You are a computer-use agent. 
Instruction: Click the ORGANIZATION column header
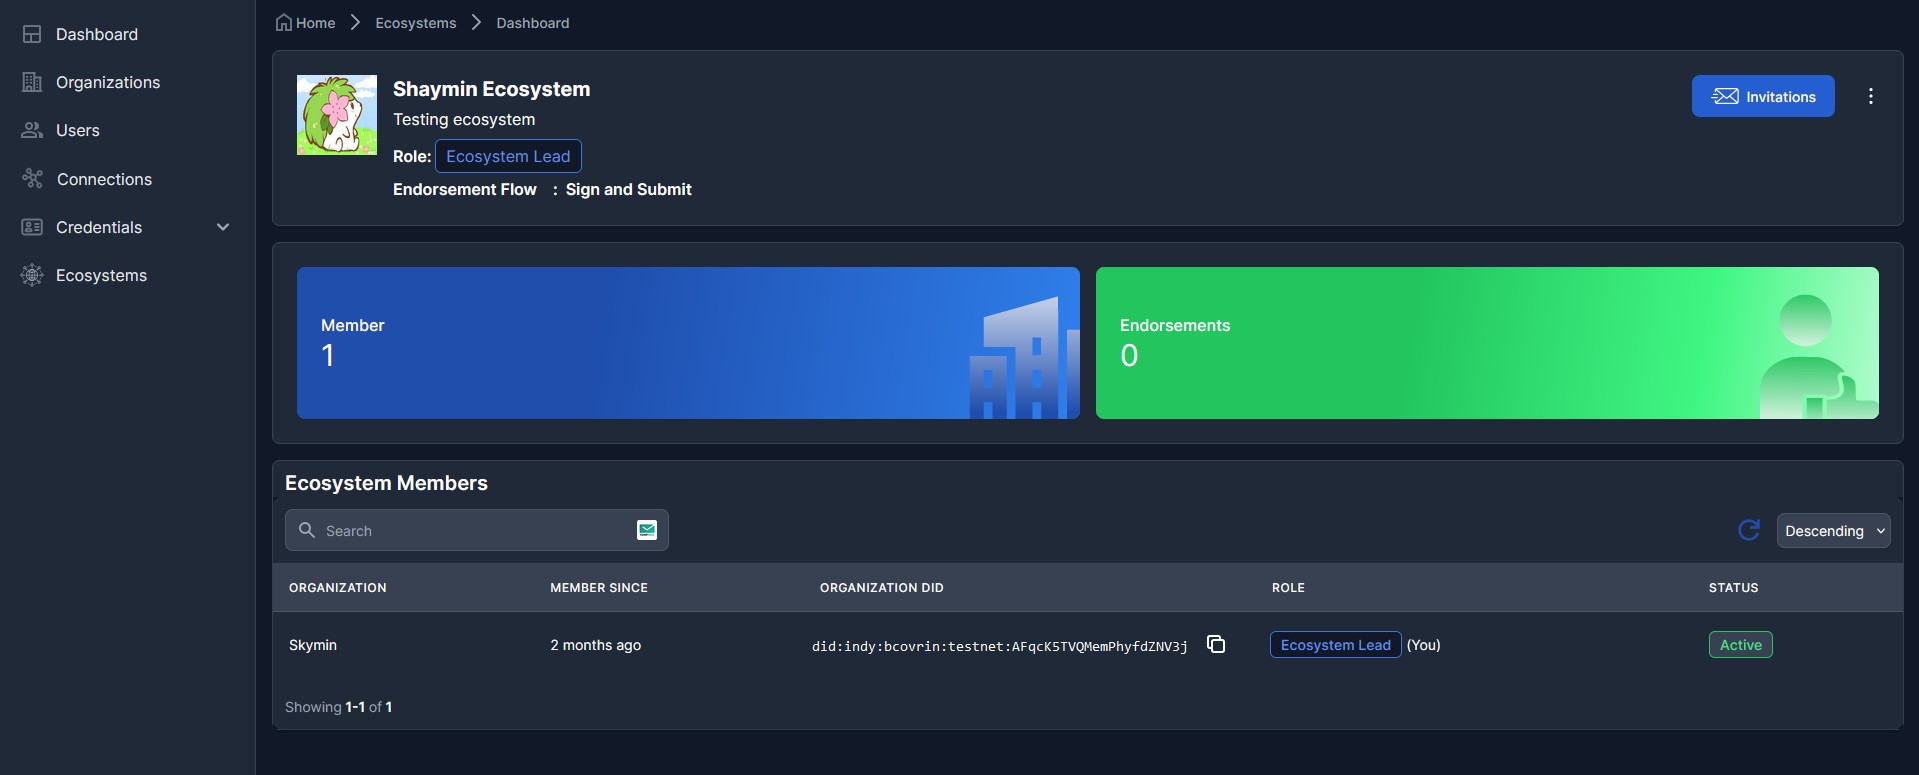(338, 588)
